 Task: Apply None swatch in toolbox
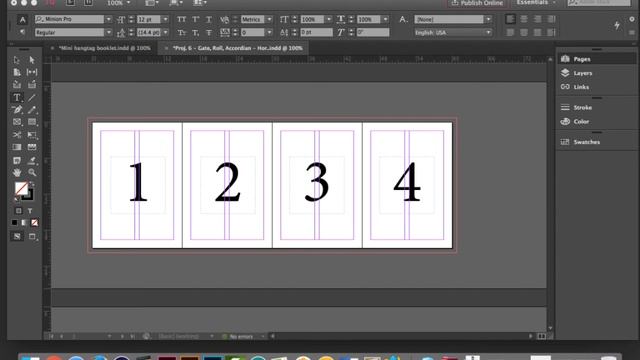point(35,222)
